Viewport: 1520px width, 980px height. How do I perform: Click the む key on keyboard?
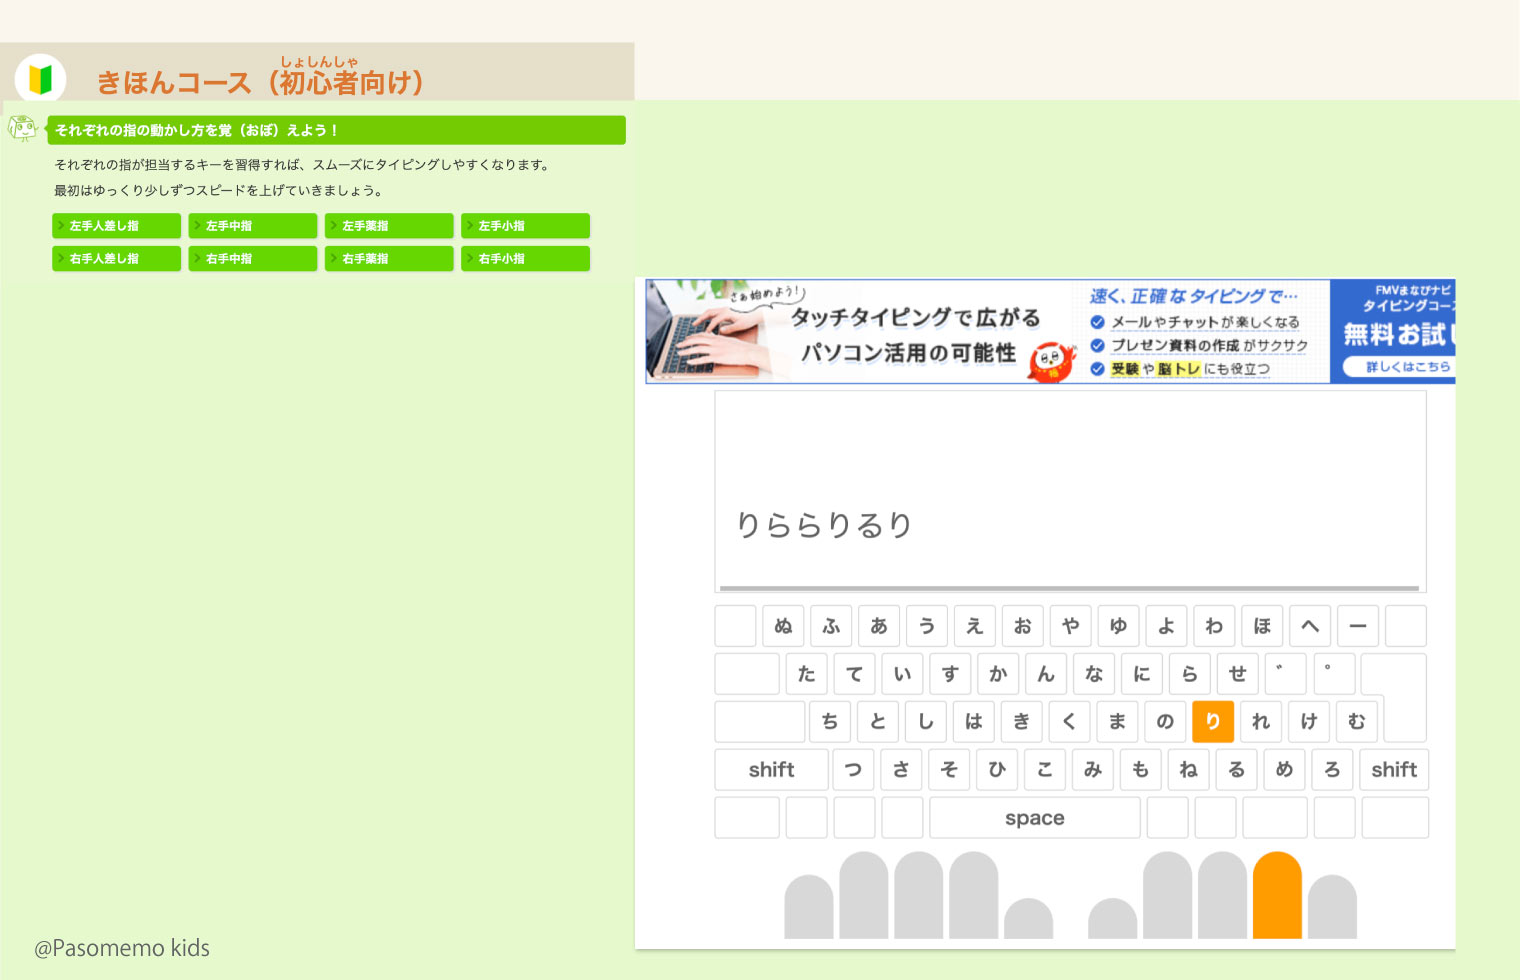(x=1357, y=722)
